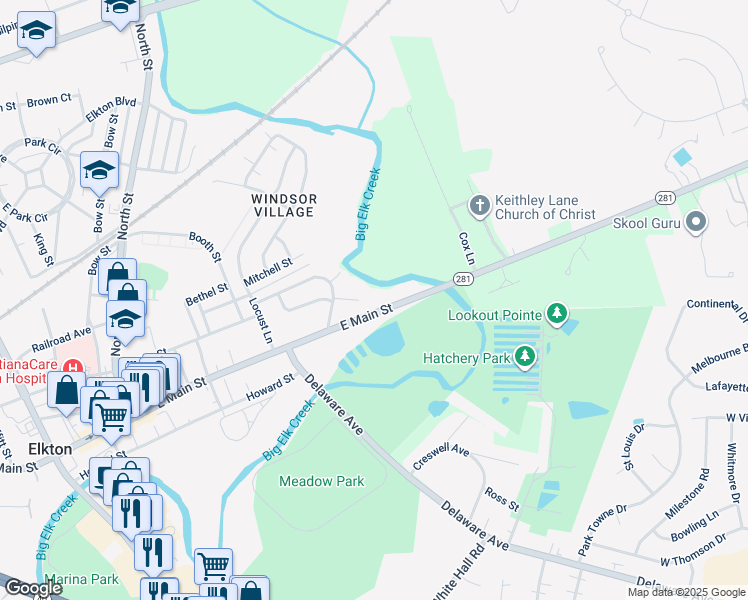Screen dimensions: 748x600
Task: Click the hospital H marker
Action: tap(74, 368)
